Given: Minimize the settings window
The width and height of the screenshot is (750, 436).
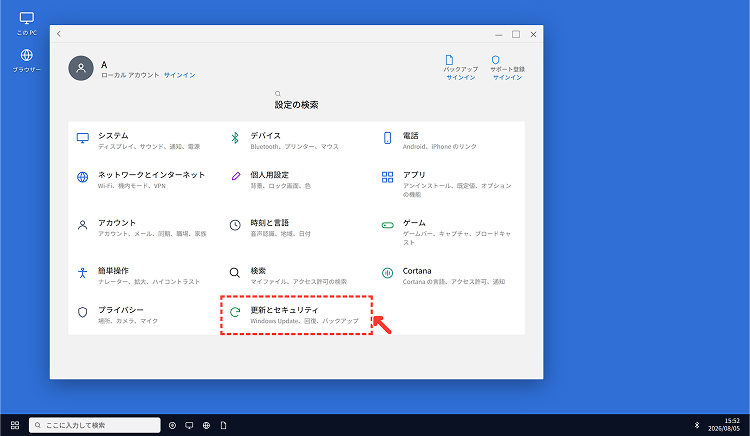Looking at the screenshot, I should [x=499, y=34].
